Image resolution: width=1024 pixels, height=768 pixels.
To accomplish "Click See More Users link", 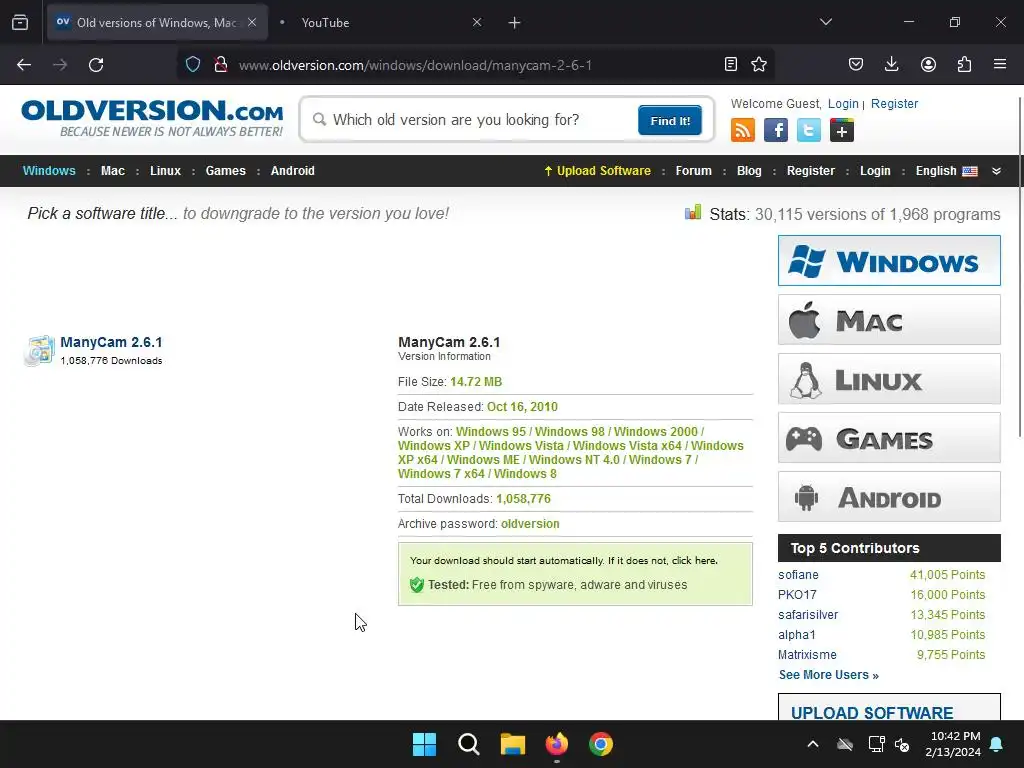I will point(829,675).
